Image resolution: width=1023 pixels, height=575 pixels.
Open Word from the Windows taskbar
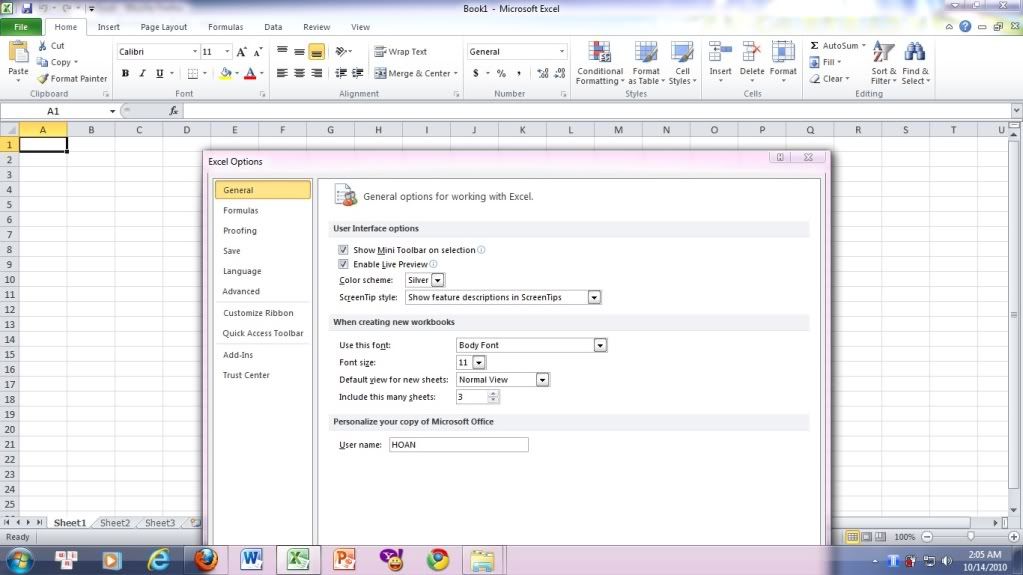(251, 559)
